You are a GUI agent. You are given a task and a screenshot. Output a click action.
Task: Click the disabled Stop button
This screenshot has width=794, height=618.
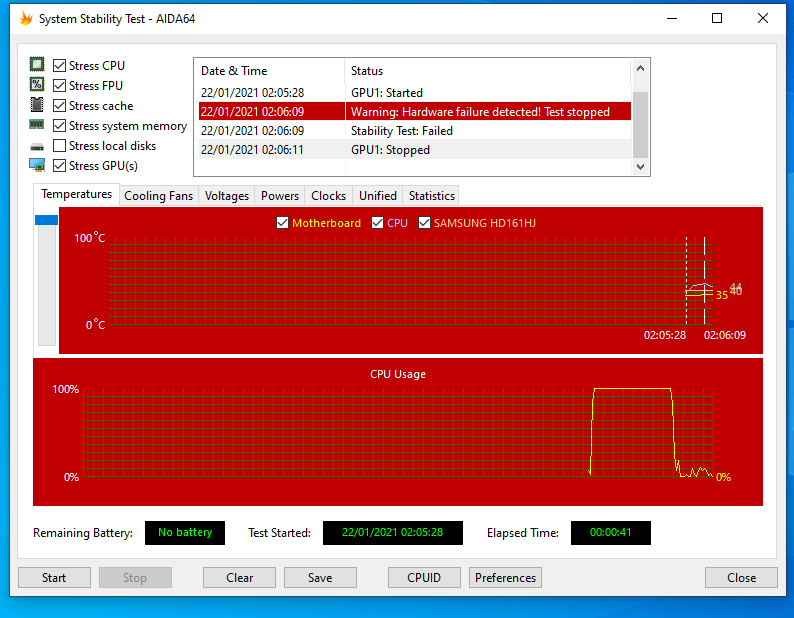(x=135, y=577)
